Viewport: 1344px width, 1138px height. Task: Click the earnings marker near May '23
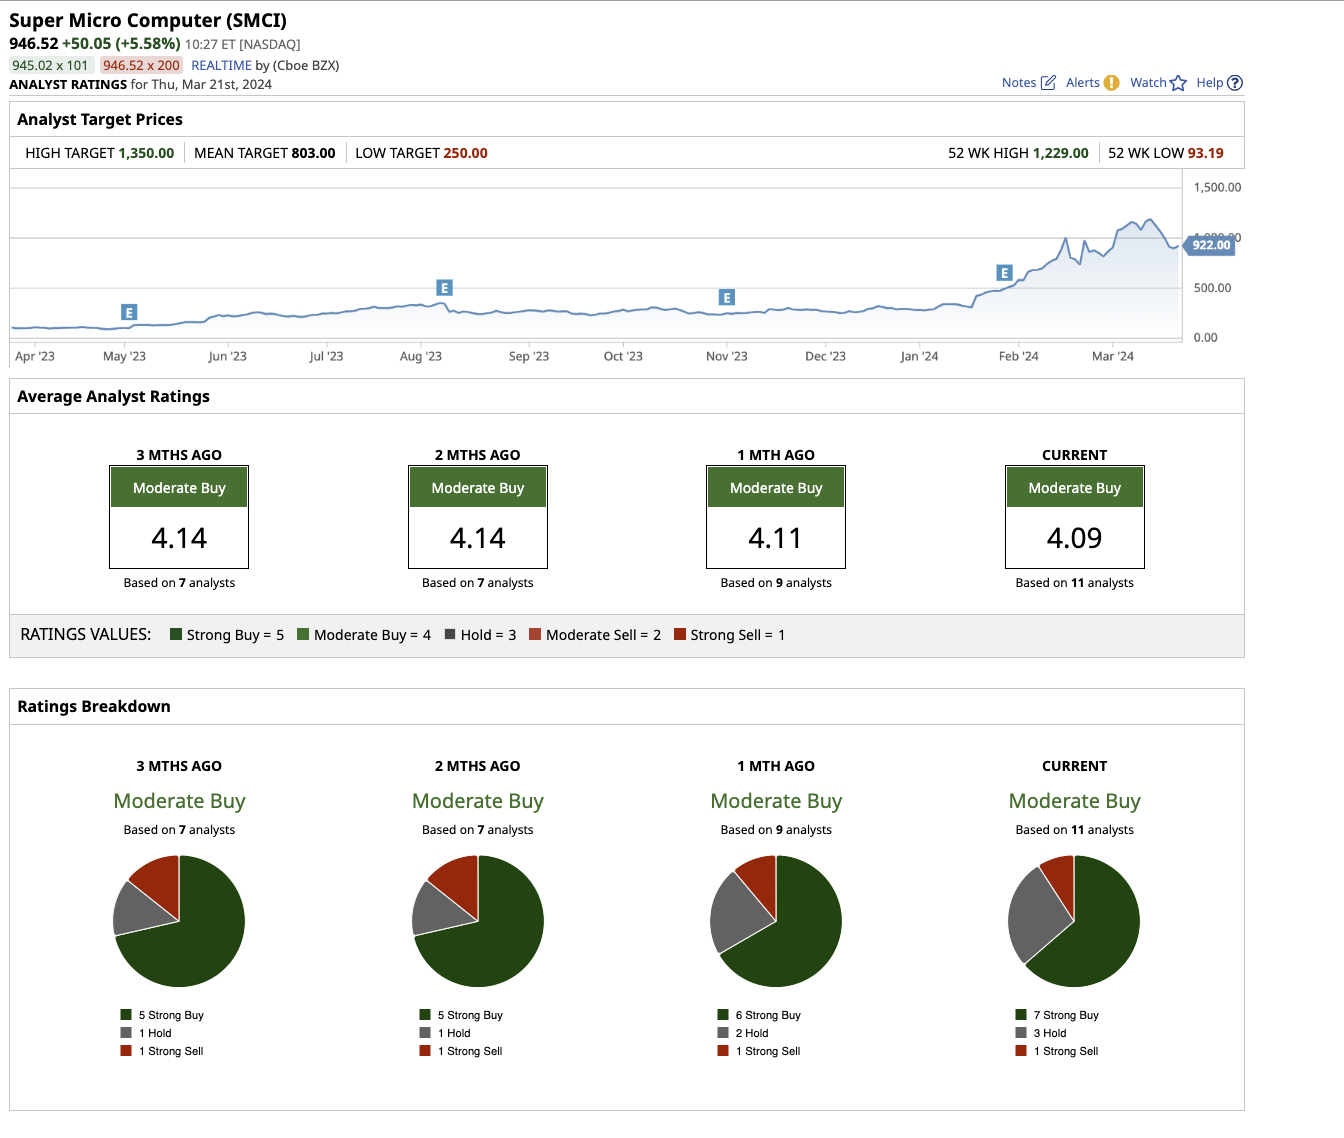pyautogui.click(x=129, y=312)
